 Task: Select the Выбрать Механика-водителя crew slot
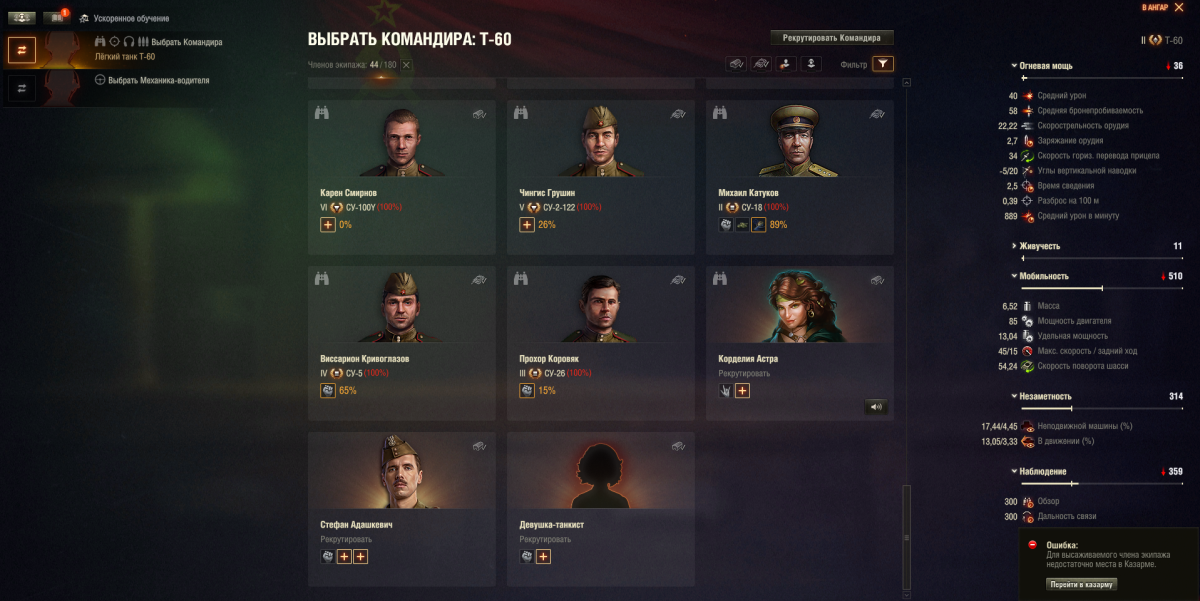coord(152,80)
